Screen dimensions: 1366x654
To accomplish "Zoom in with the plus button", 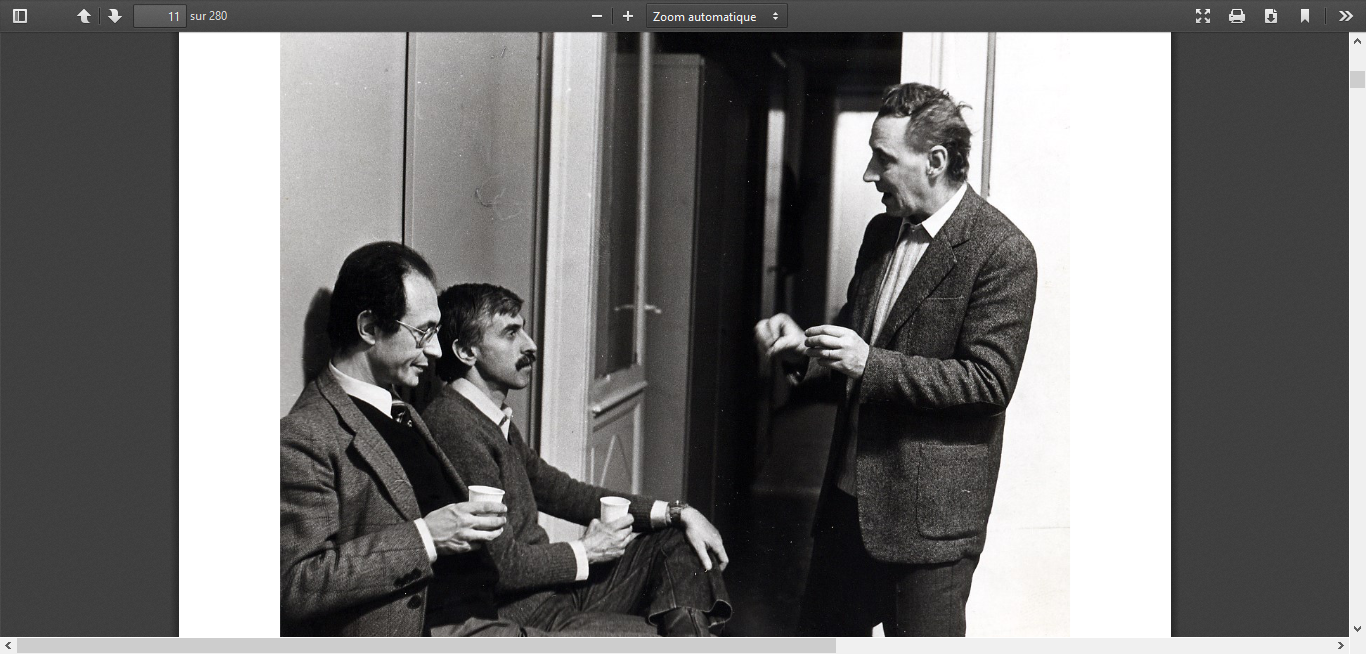I will (628, 16).
